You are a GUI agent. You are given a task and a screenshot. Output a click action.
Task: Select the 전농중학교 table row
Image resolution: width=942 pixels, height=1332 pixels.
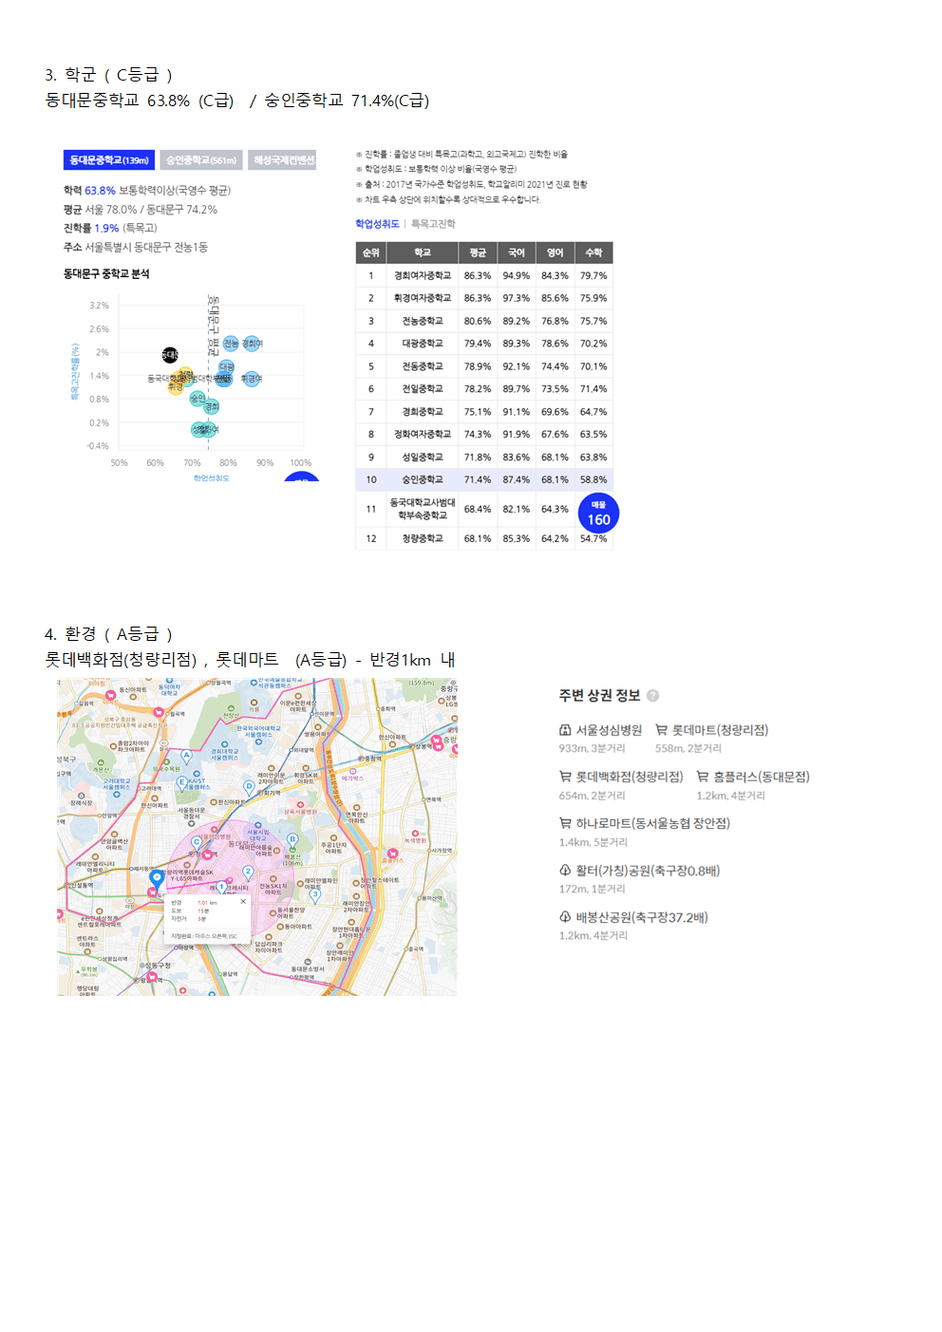coord(484,321)
